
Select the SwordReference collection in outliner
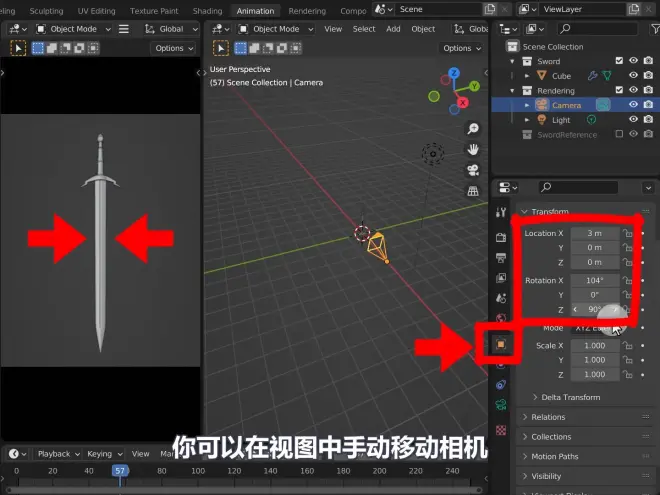(x=567, y=135)
